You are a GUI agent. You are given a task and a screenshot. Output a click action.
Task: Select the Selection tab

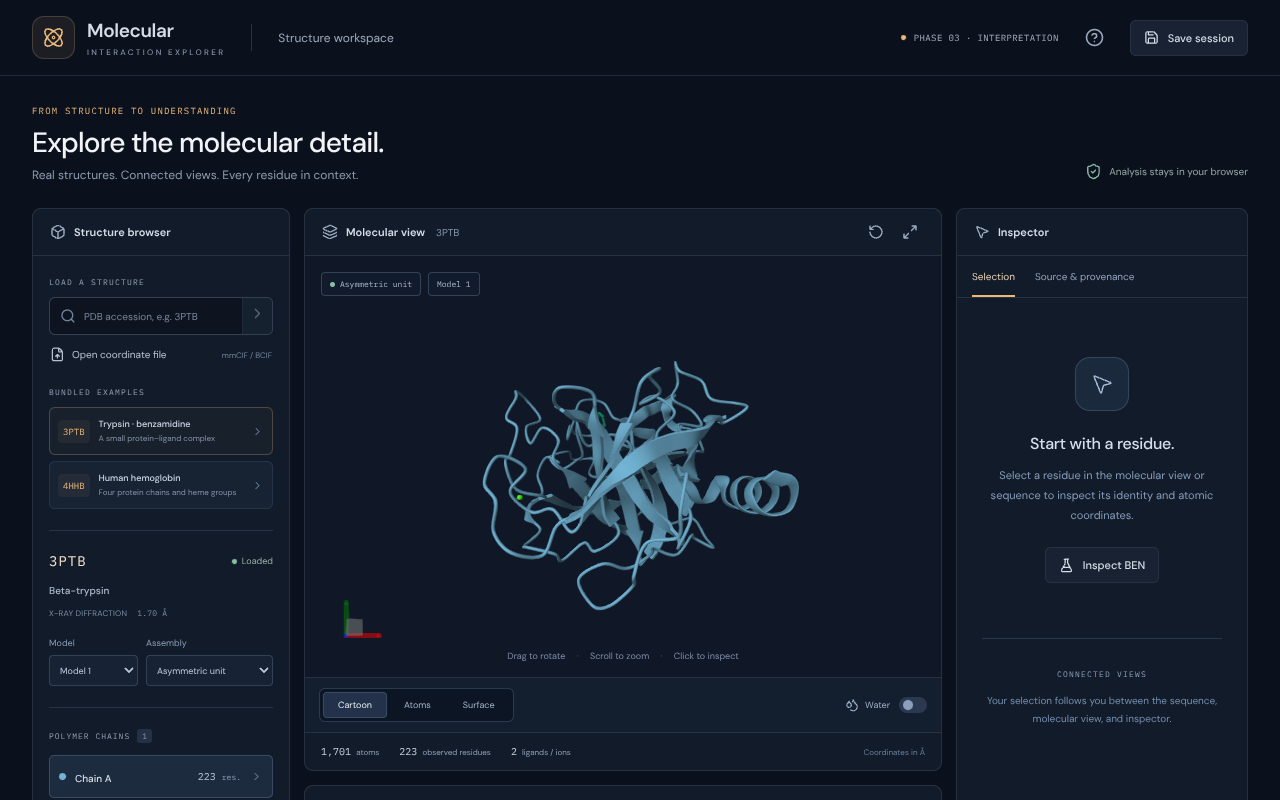point(993,277)
